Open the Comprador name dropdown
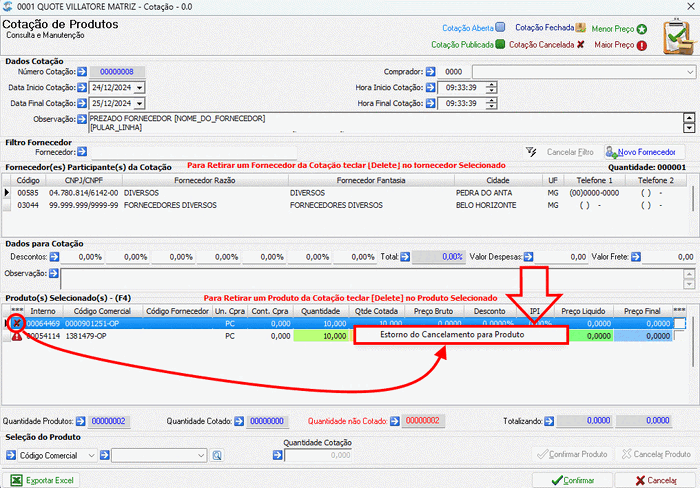Viewport: 700px width, 488px height. pos(690,72)
